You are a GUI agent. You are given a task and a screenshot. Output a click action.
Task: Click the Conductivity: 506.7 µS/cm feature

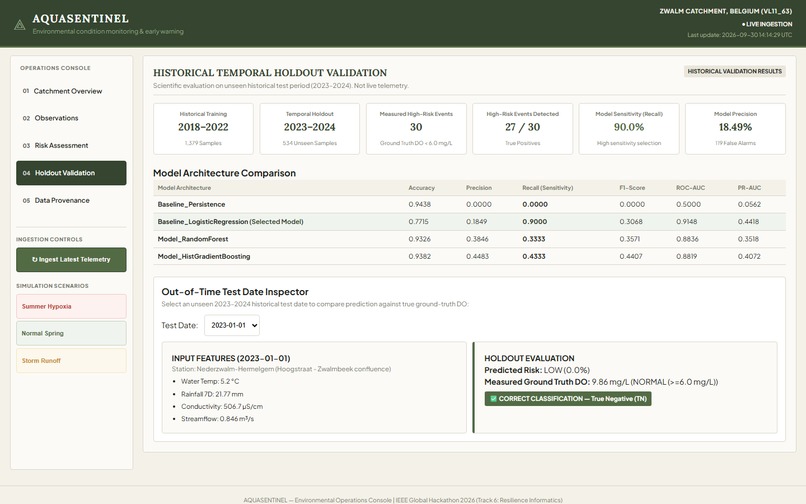222,406
